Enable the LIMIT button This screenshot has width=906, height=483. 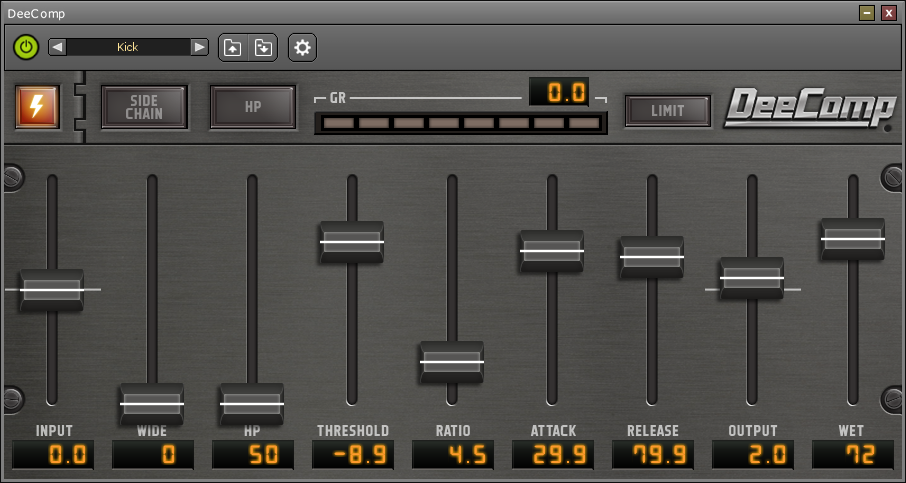tap(668, 110)
